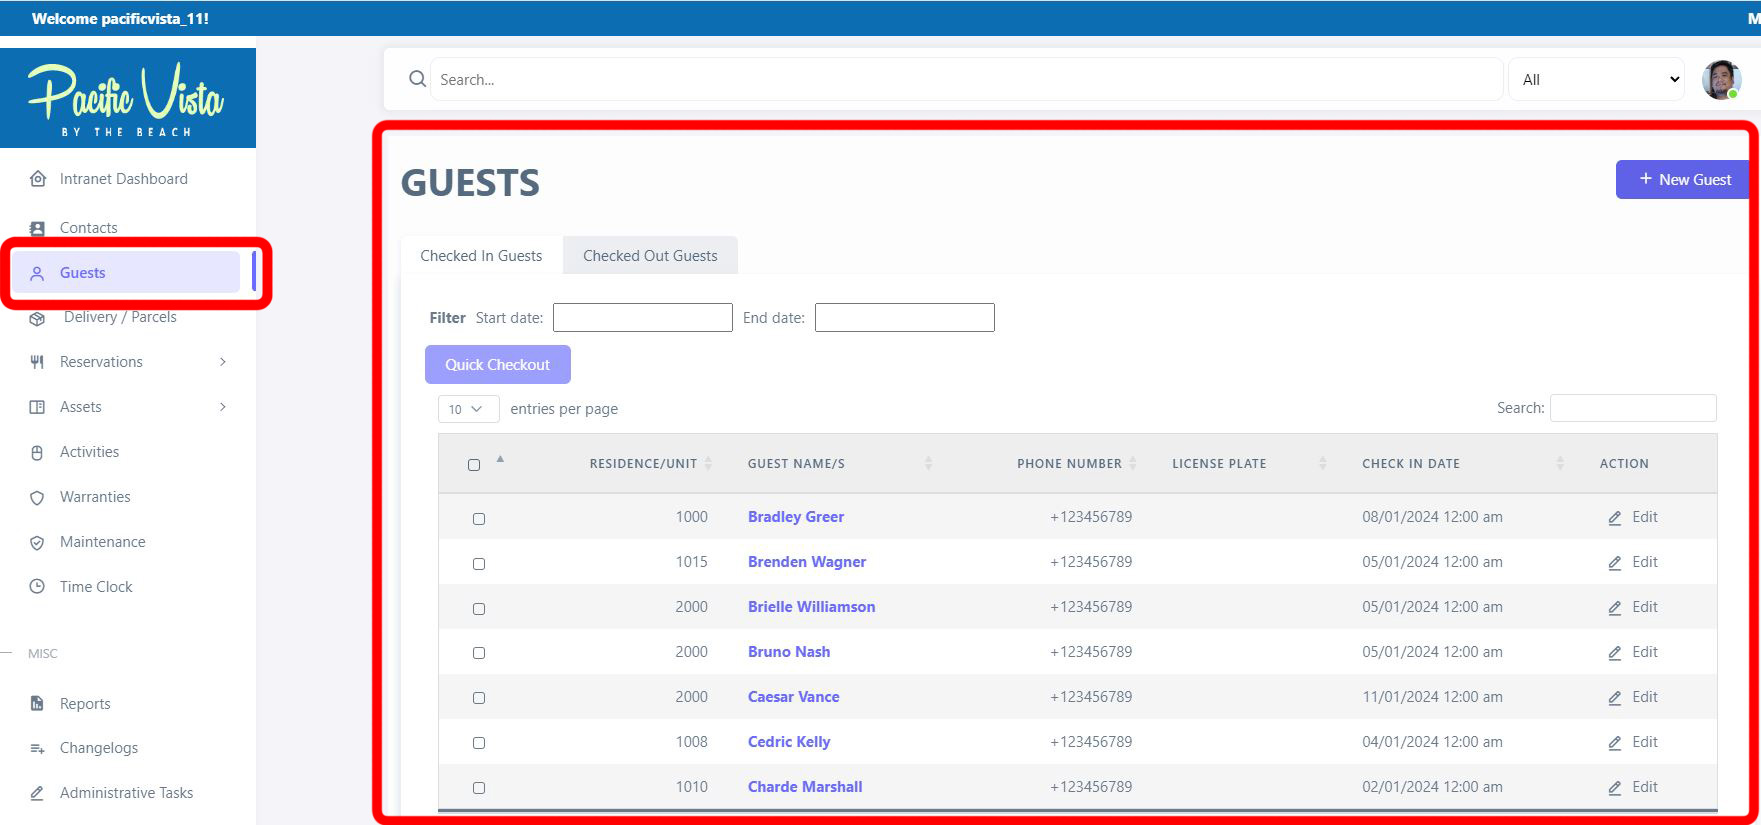Click the Intranet Dashboard home icon
This screenshot has width=1761, height=825.
[x=37, y=179]
